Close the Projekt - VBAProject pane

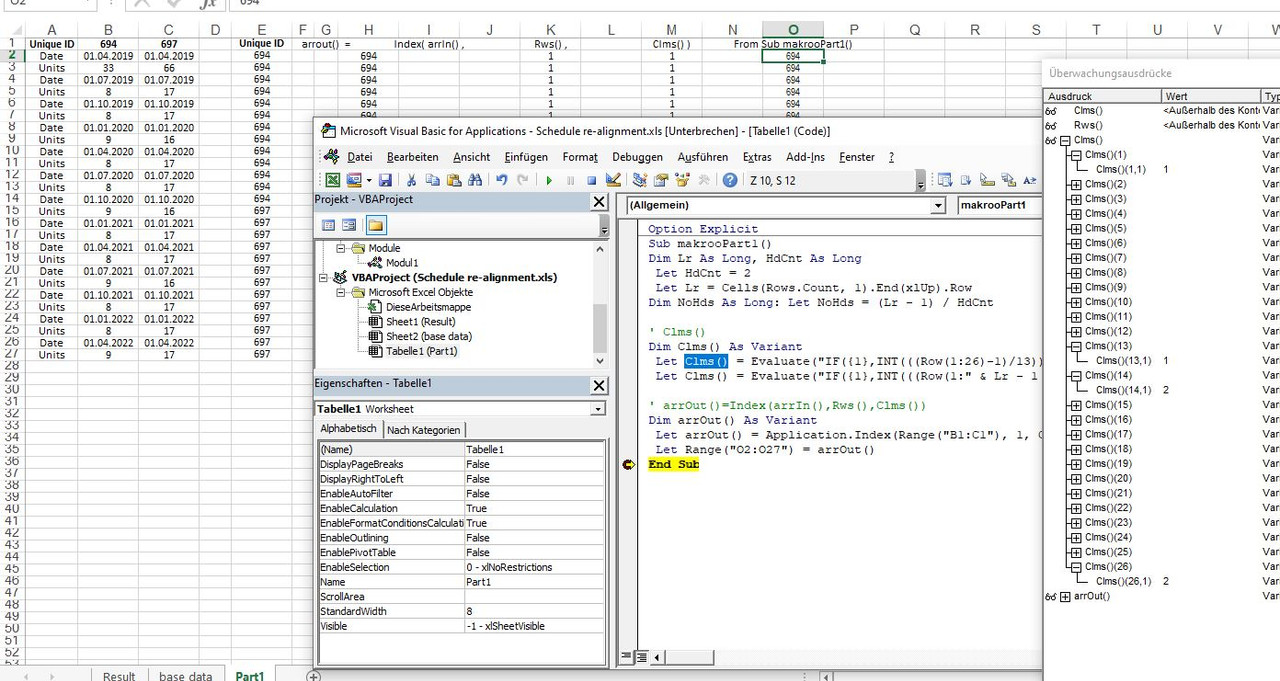(x=599, y=201)
